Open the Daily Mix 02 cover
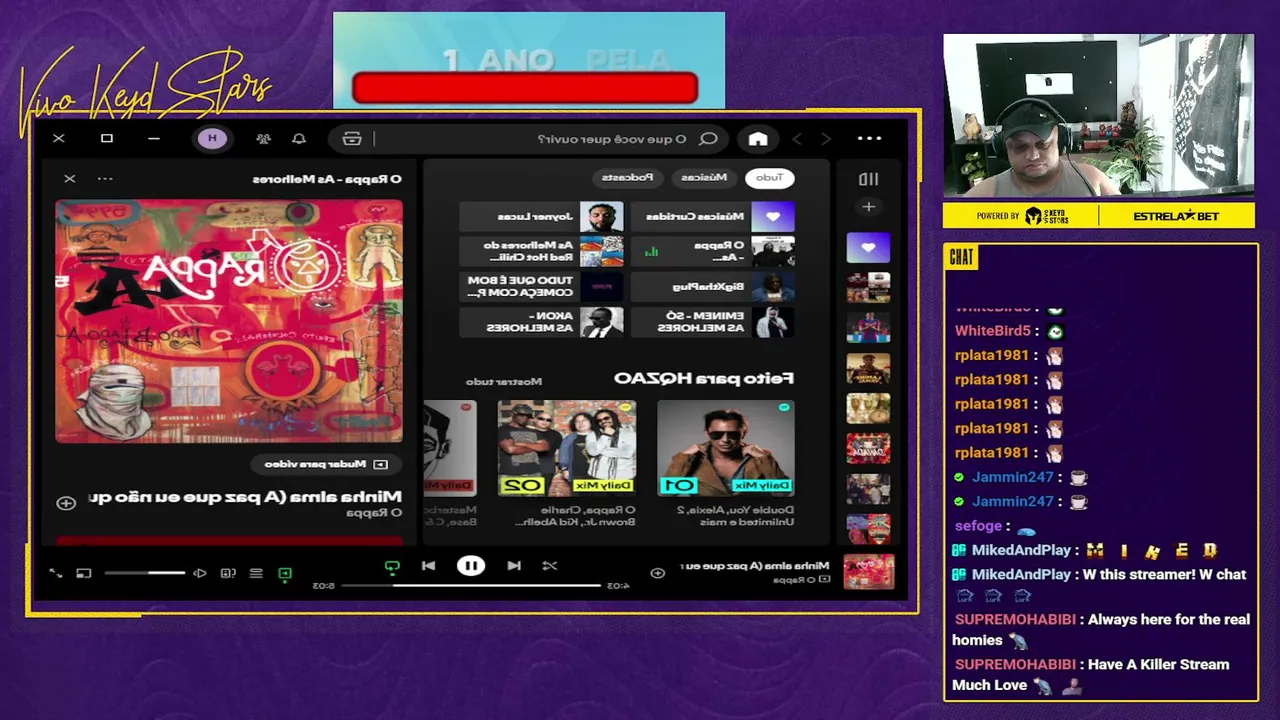This screenshot has width=1280, height=720. tap(567, 448)
